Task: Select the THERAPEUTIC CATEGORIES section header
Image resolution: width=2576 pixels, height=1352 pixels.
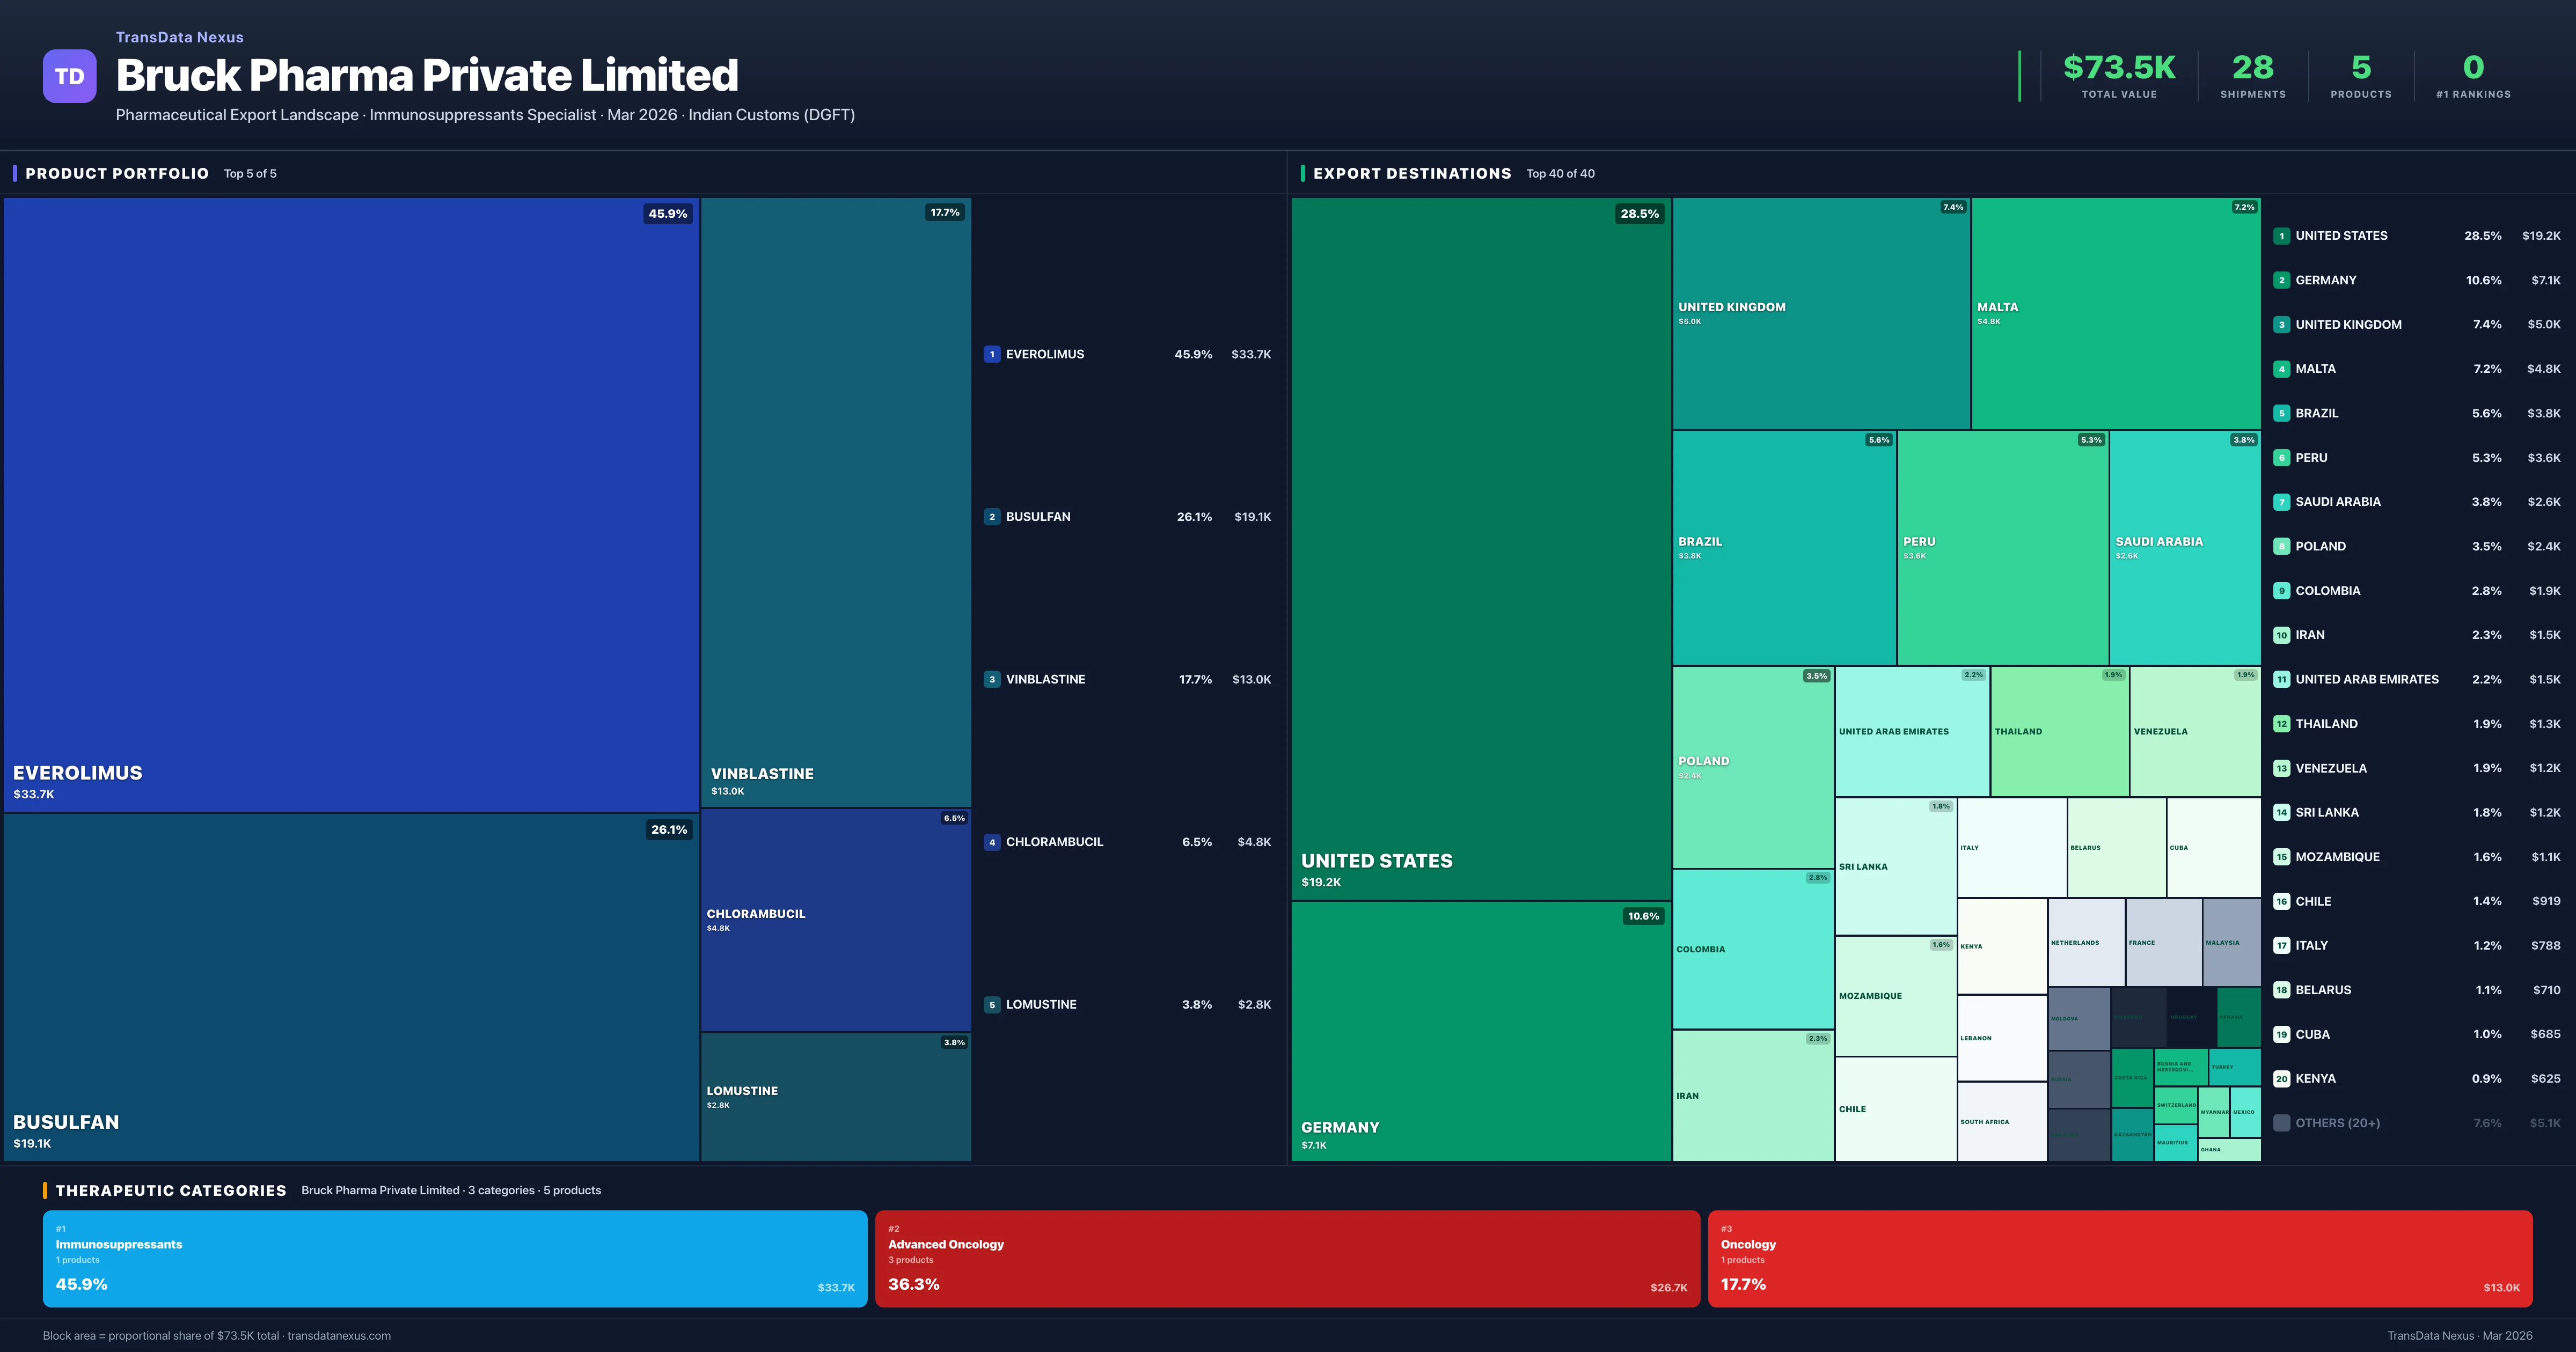Action: 172,1190
